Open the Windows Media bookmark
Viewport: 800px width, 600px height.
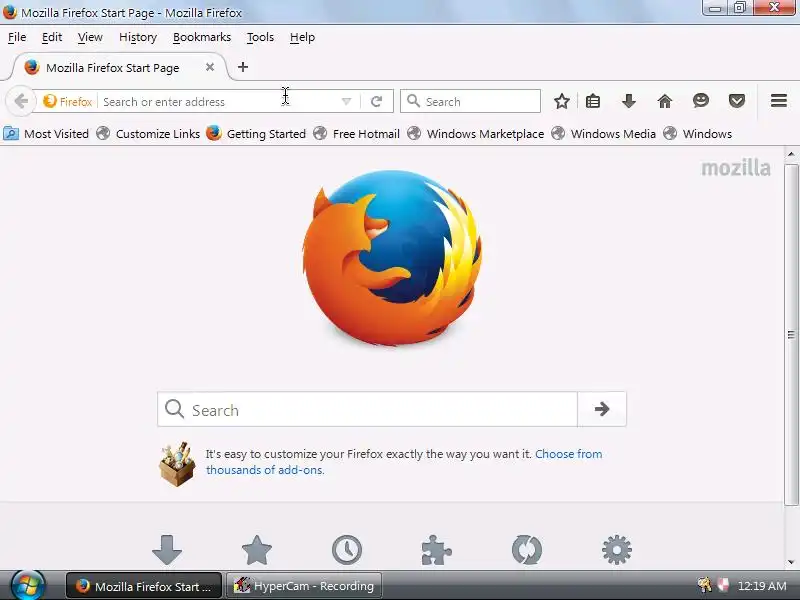click(604, 134)
